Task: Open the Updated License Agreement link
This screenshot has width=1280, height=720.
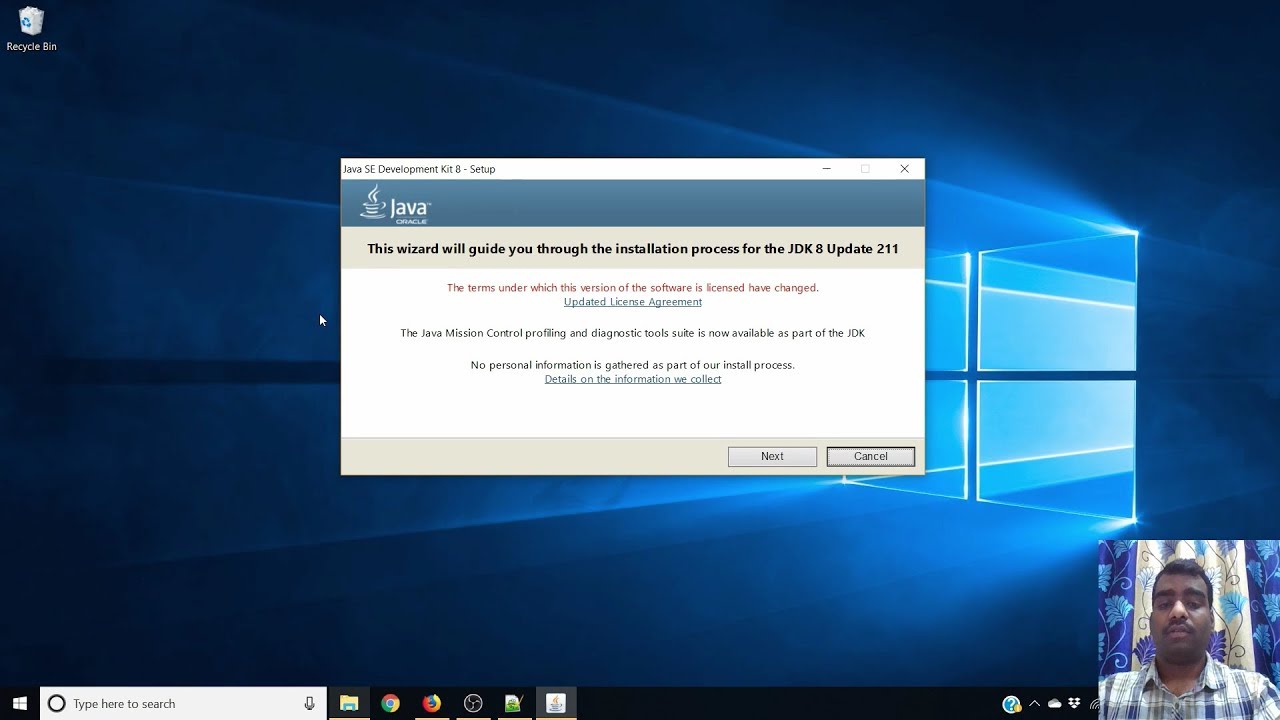Action: [633, 302]
